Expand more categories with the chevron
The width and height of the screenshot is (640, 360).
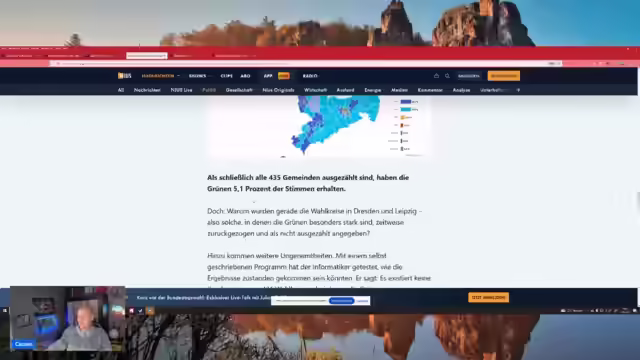point(518,90)
